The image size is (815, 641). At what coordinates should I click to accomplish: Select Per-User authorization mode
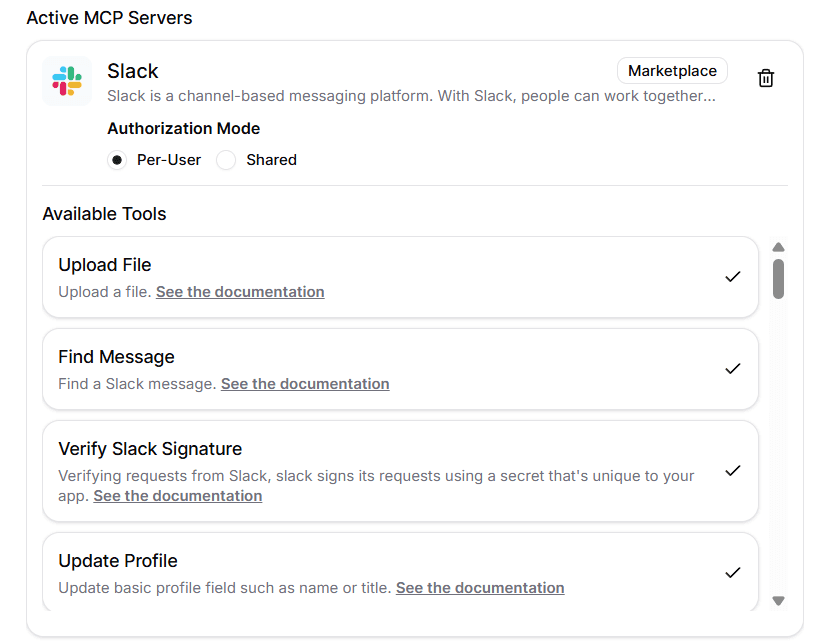tap(117, 160)
